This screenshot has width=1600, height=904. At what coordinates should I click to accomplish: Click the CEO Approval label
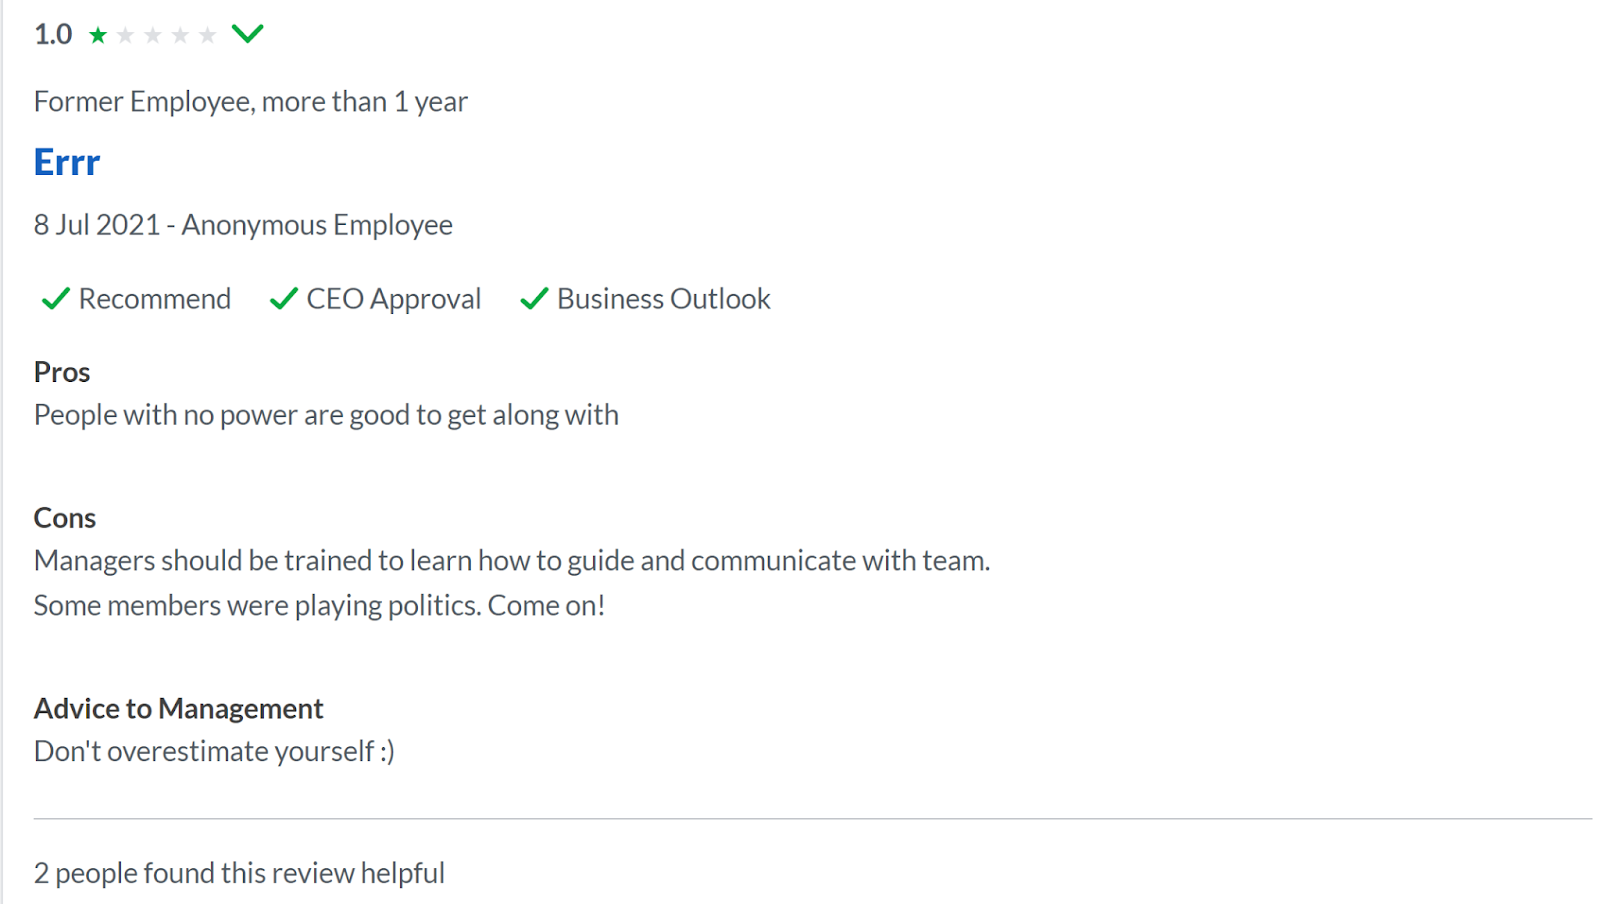pyautogui.click(x=394, y=299)
